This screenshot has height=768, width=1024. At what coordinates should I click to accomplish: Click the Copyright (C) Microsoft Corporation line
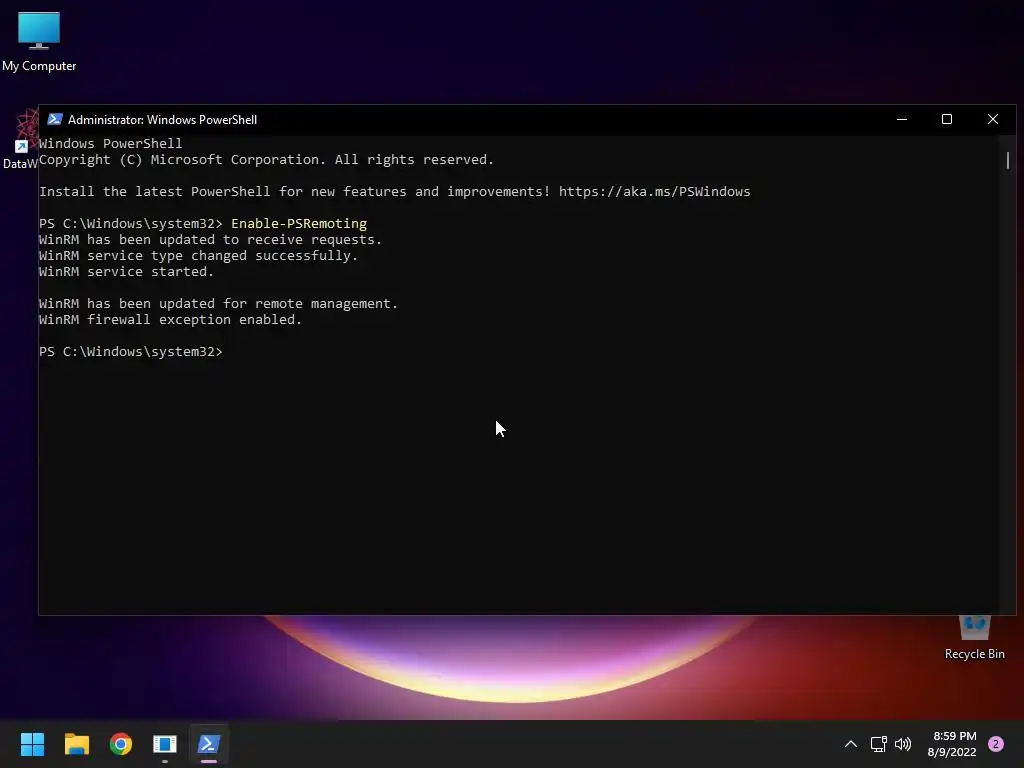266,159
